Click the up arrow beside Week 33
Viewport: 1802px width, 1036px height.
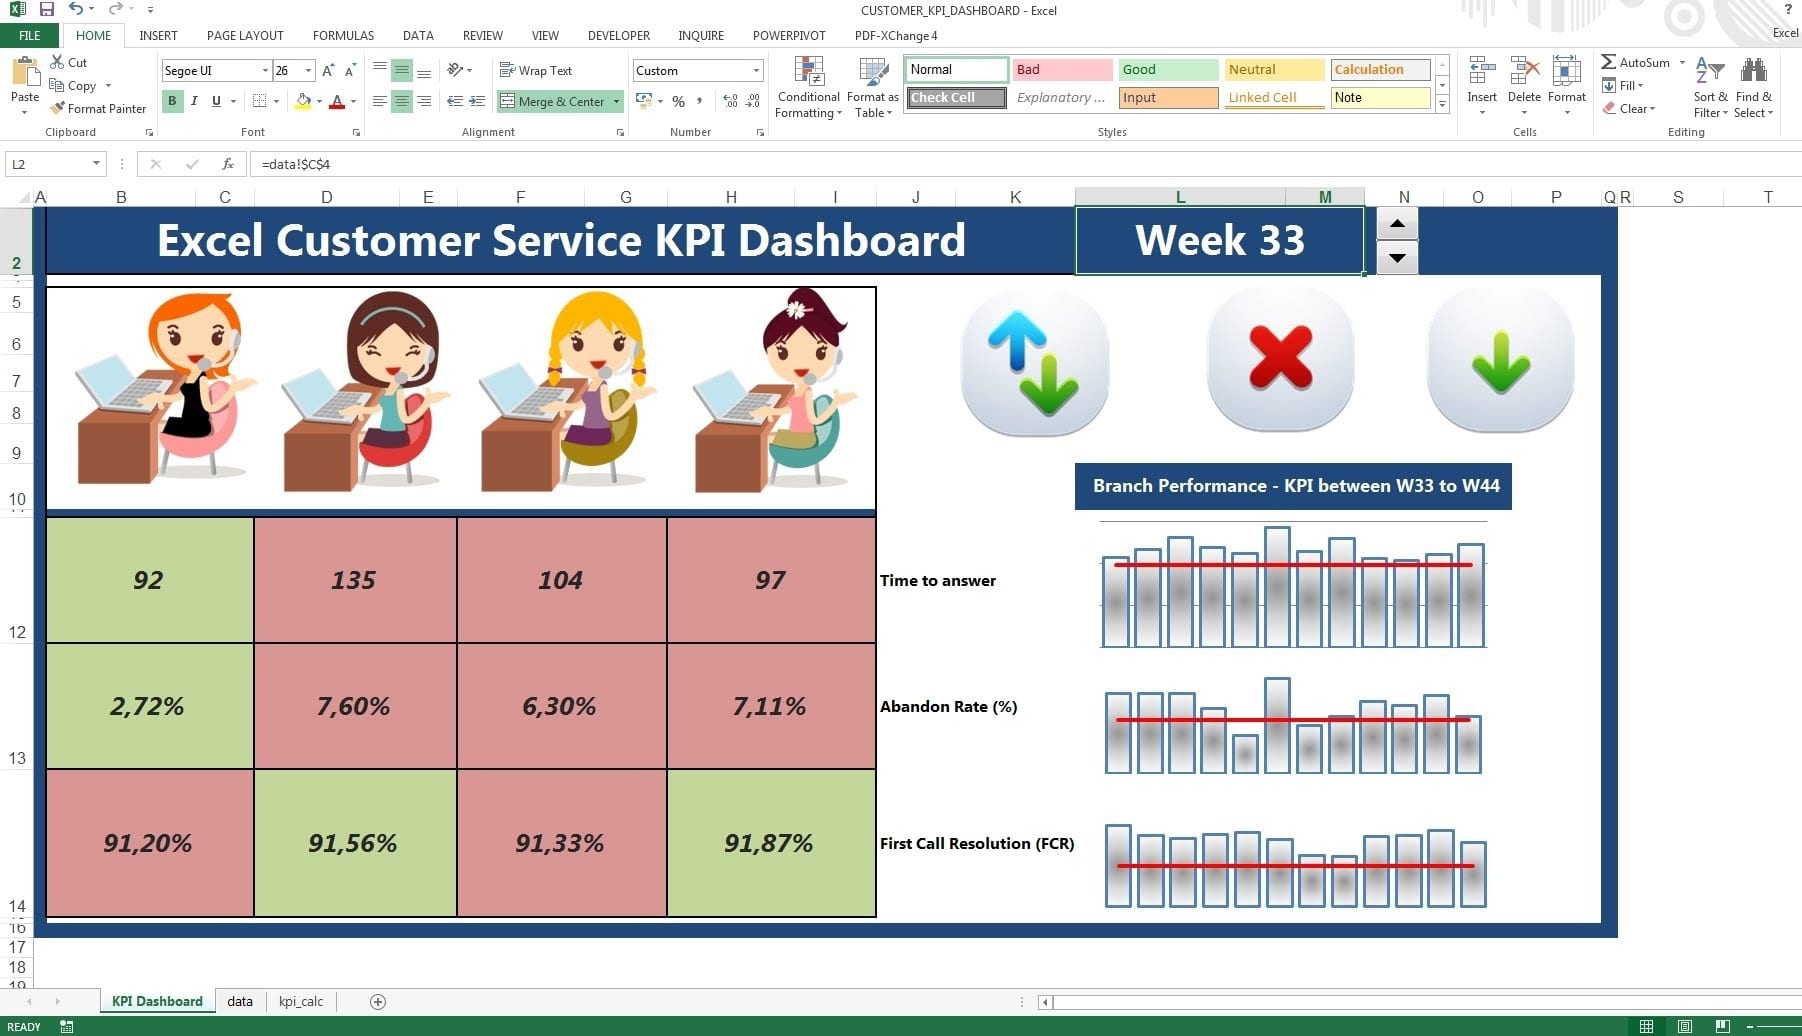click(x=1397, y=222)
